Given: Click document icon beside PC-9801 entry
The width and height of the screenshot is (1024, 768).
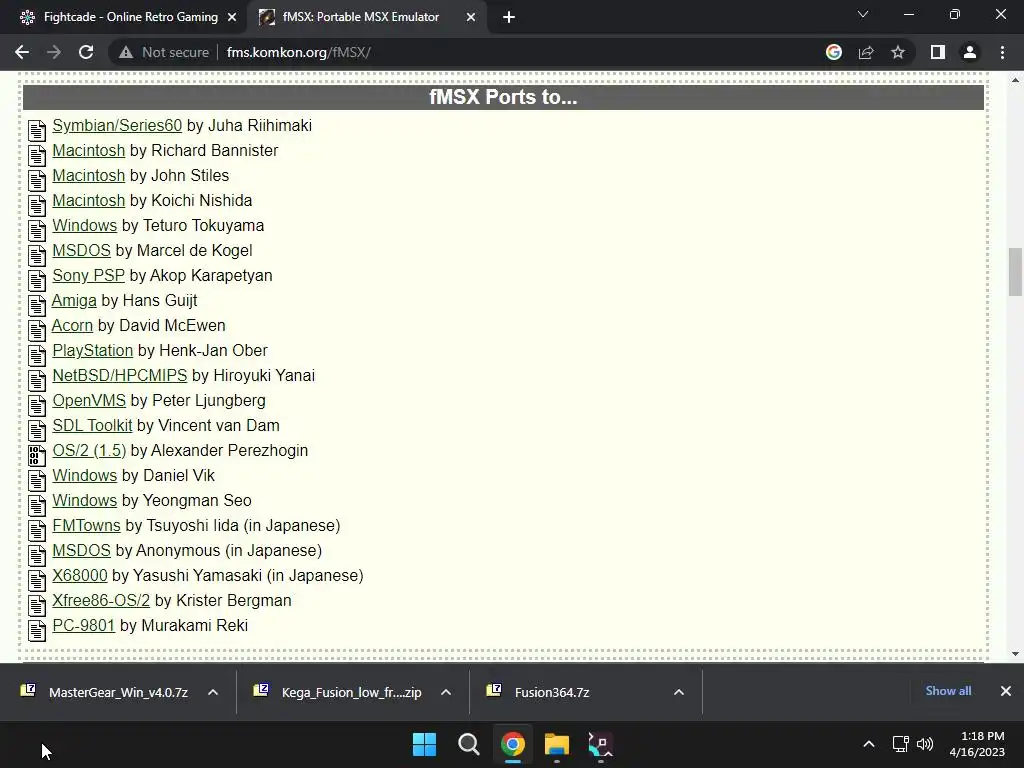Looking at the screenshot, I should 37,630.
